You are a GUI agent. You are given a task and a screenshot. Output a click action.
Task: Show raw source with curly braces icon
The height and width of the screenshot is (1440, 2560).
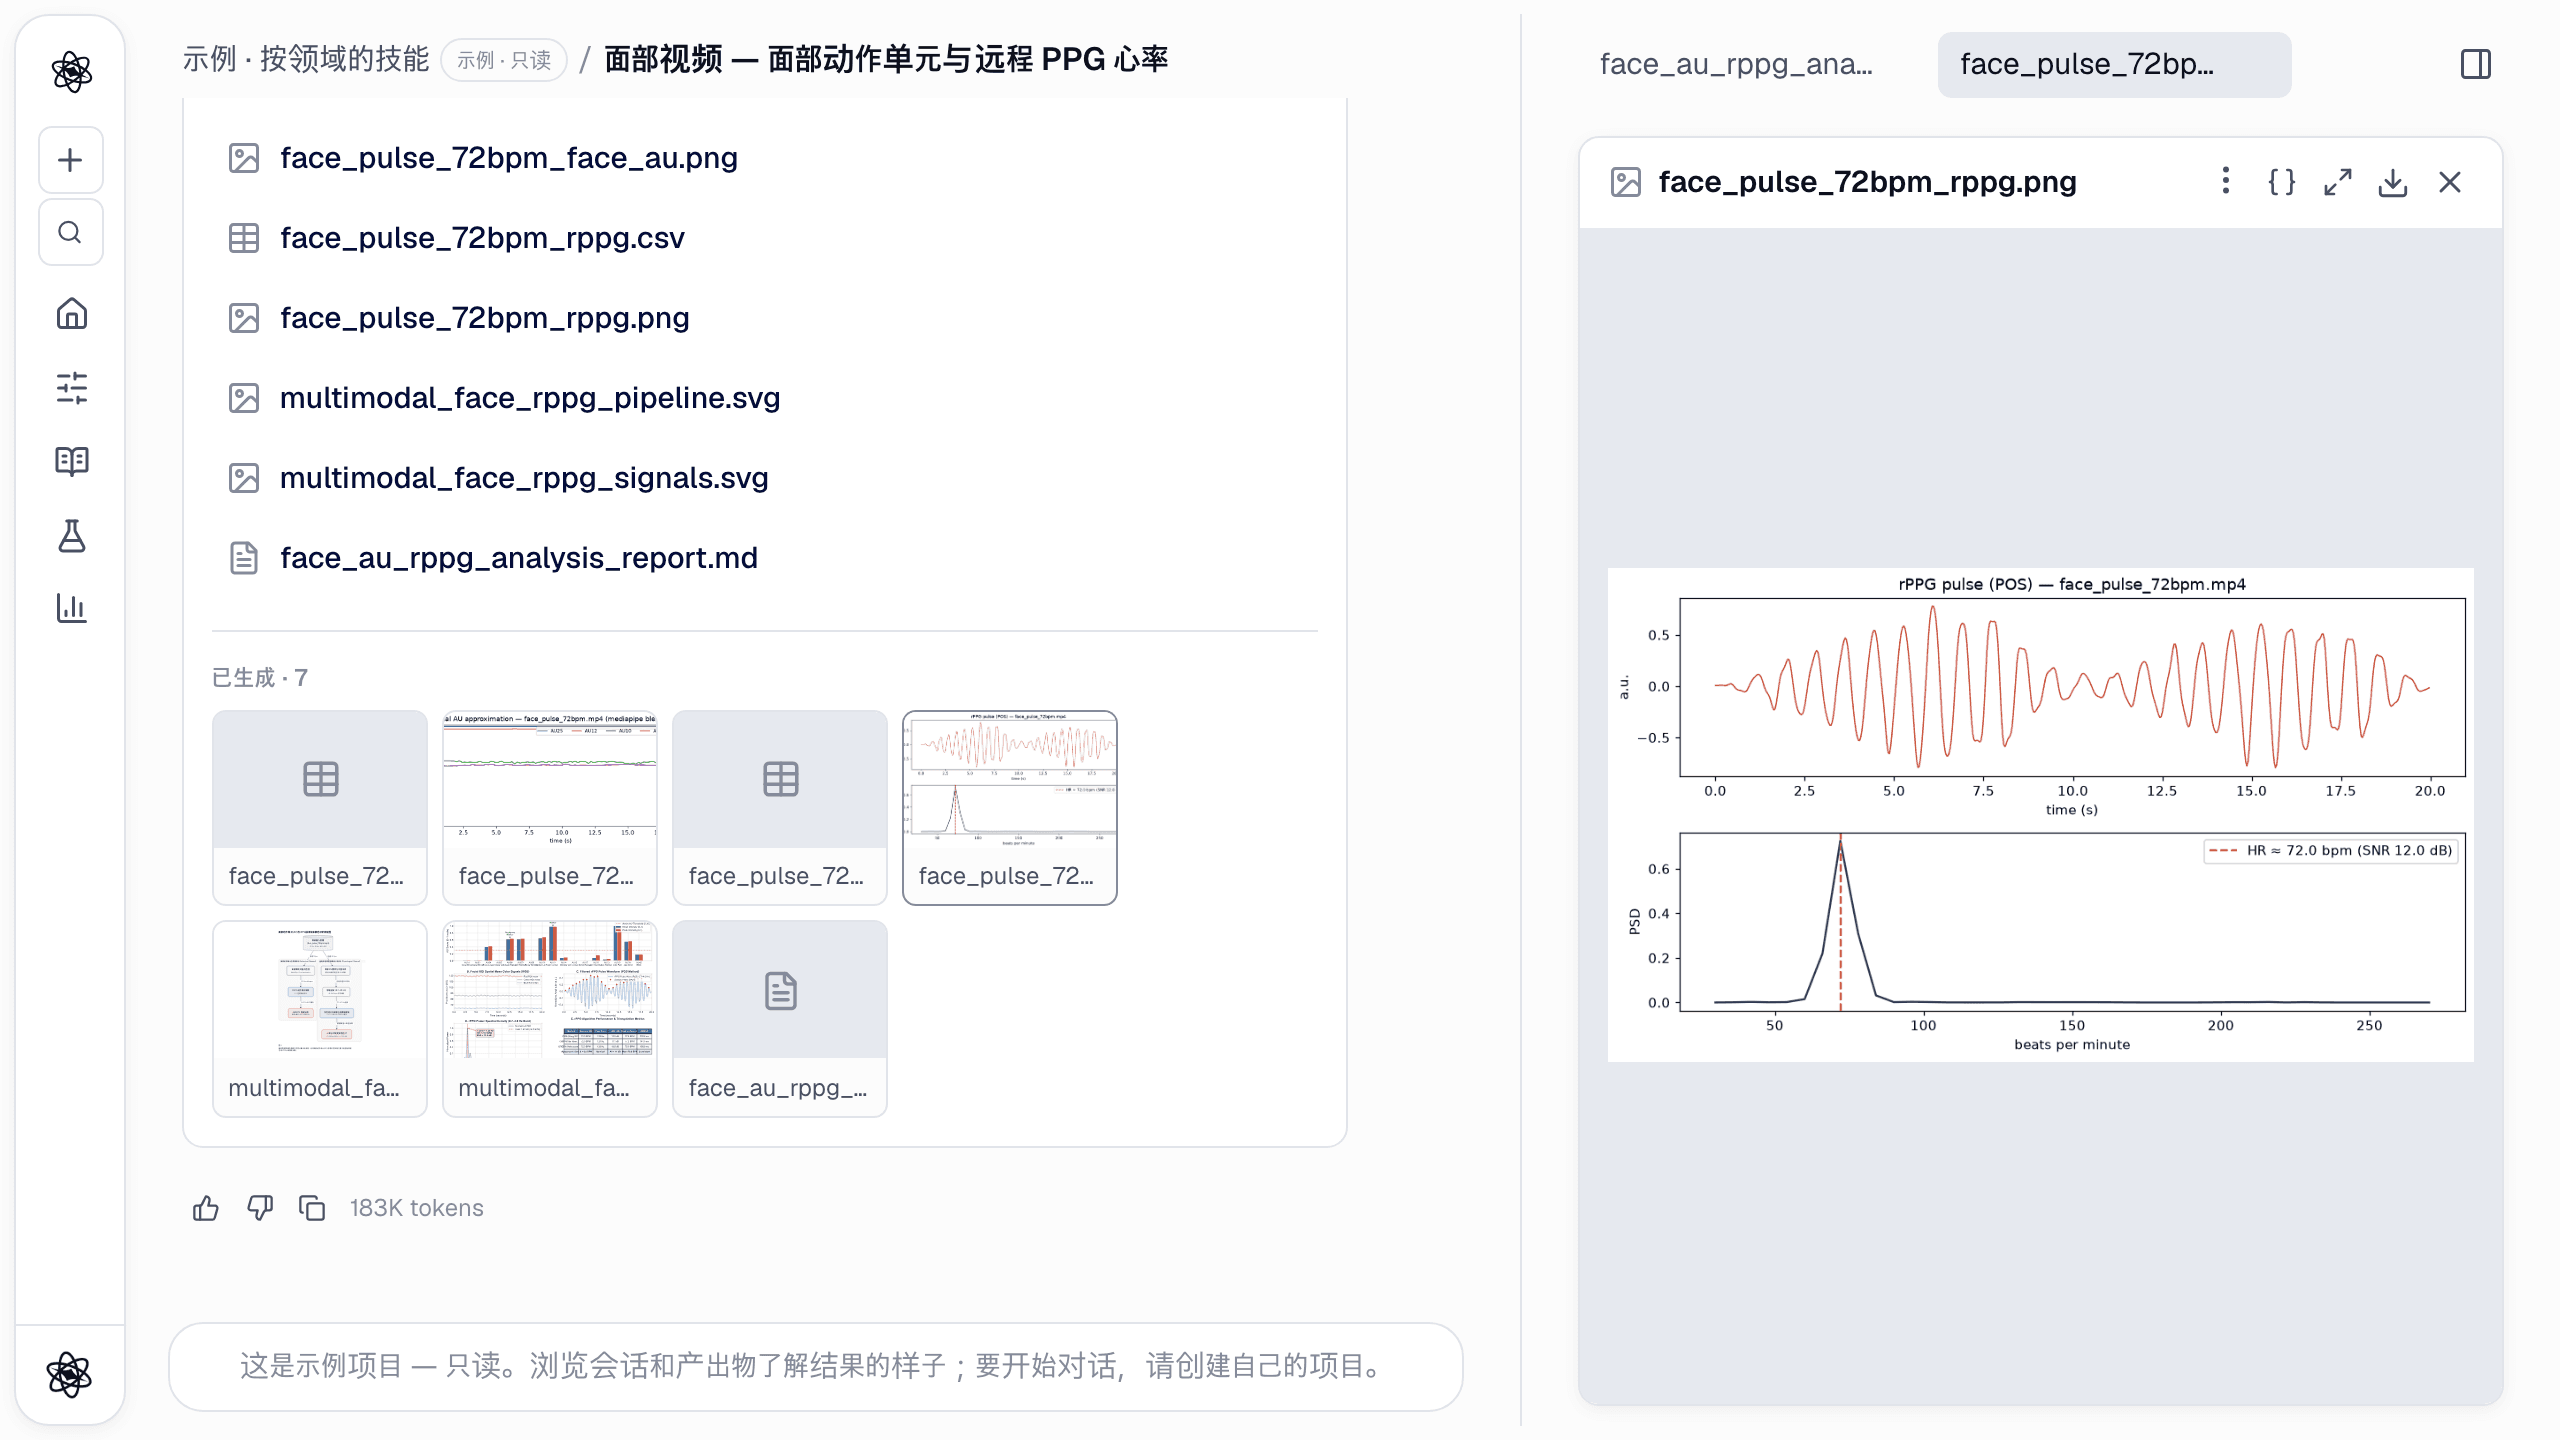tap(2281, 182)
